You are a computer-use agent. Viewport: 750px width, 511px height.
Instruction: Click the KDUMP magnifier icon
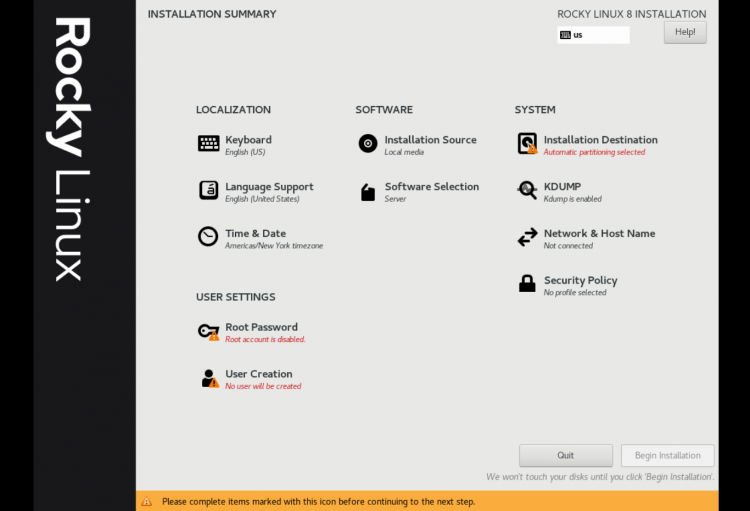[x=527, y=190]
